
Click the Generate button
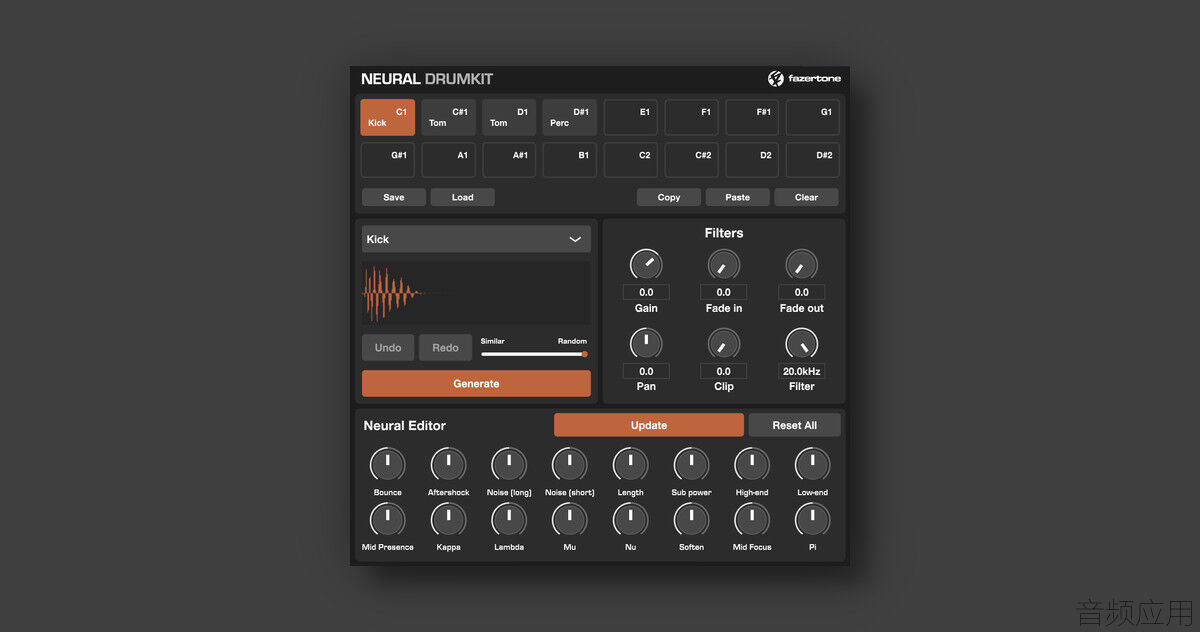(476, 384)
